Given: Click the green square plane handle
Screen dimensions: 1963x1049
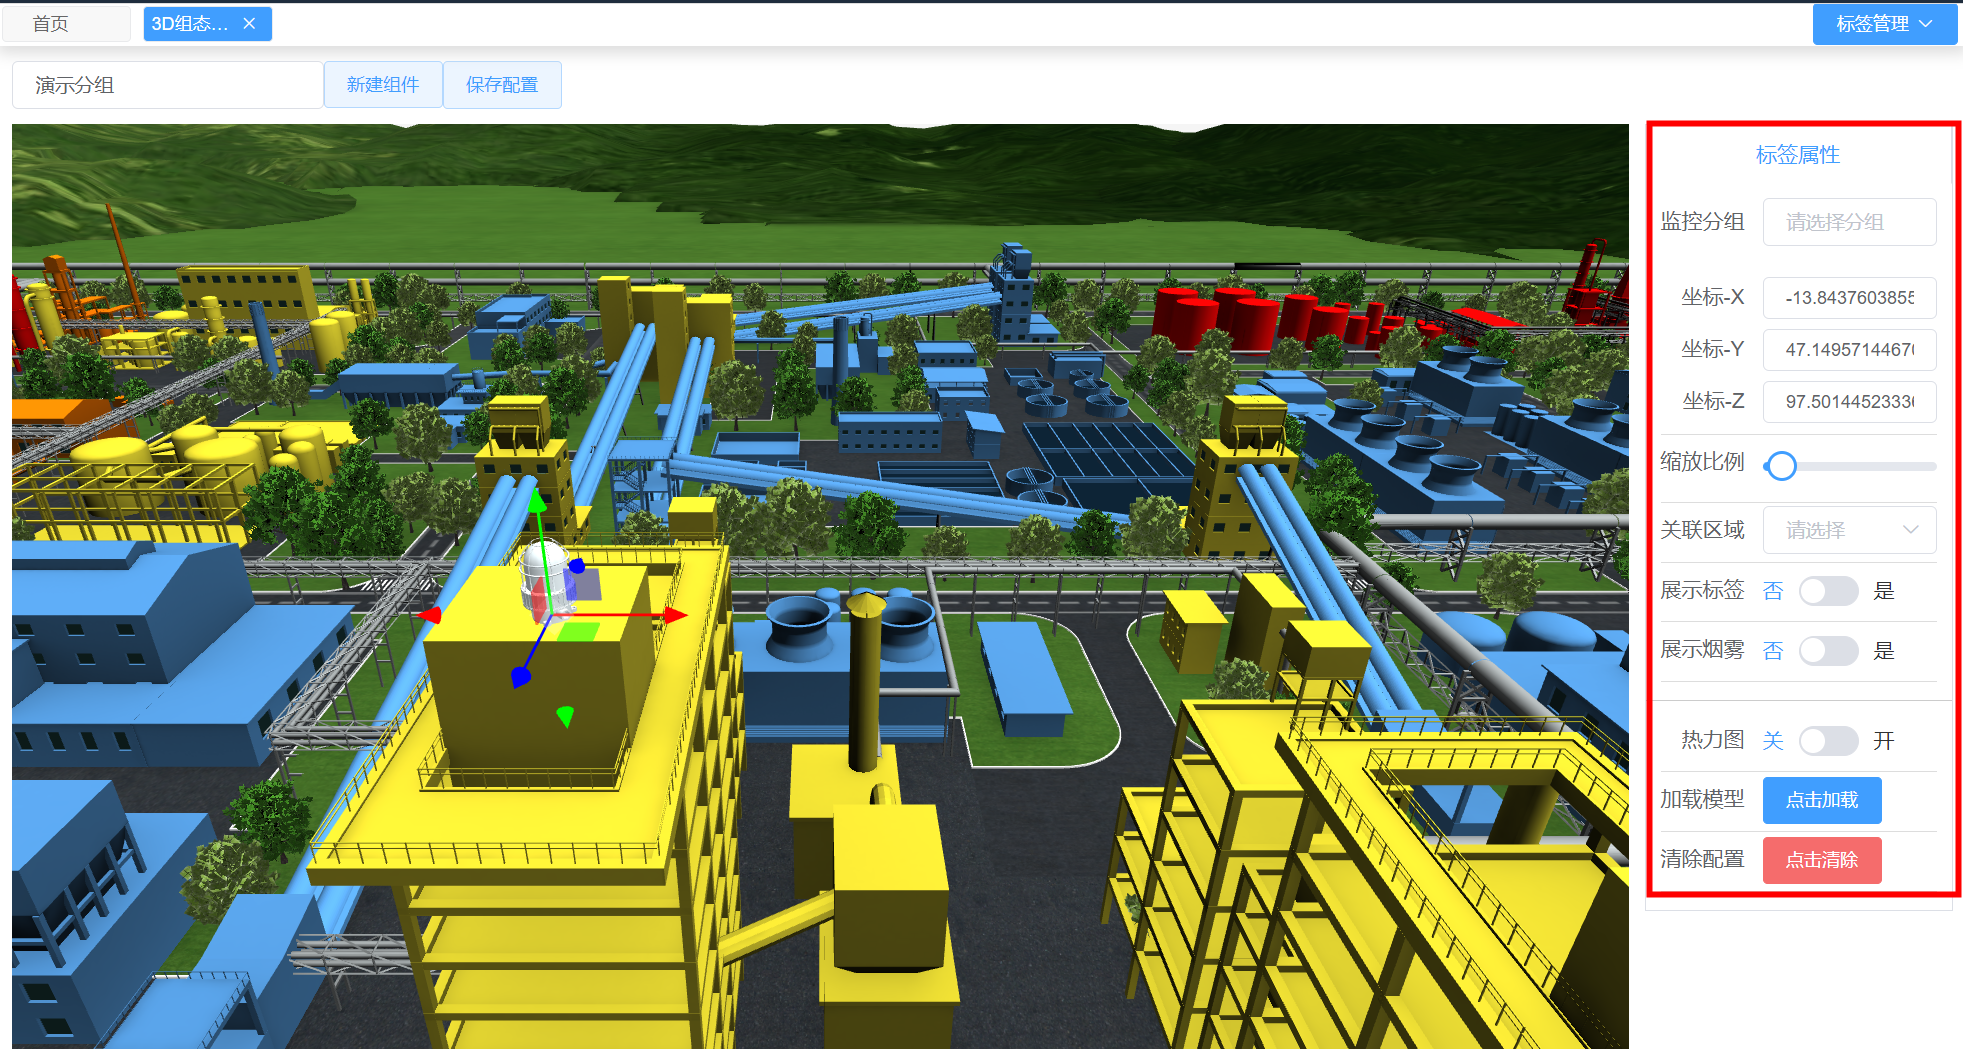Looking at the screenshot, I should point(578,632).
